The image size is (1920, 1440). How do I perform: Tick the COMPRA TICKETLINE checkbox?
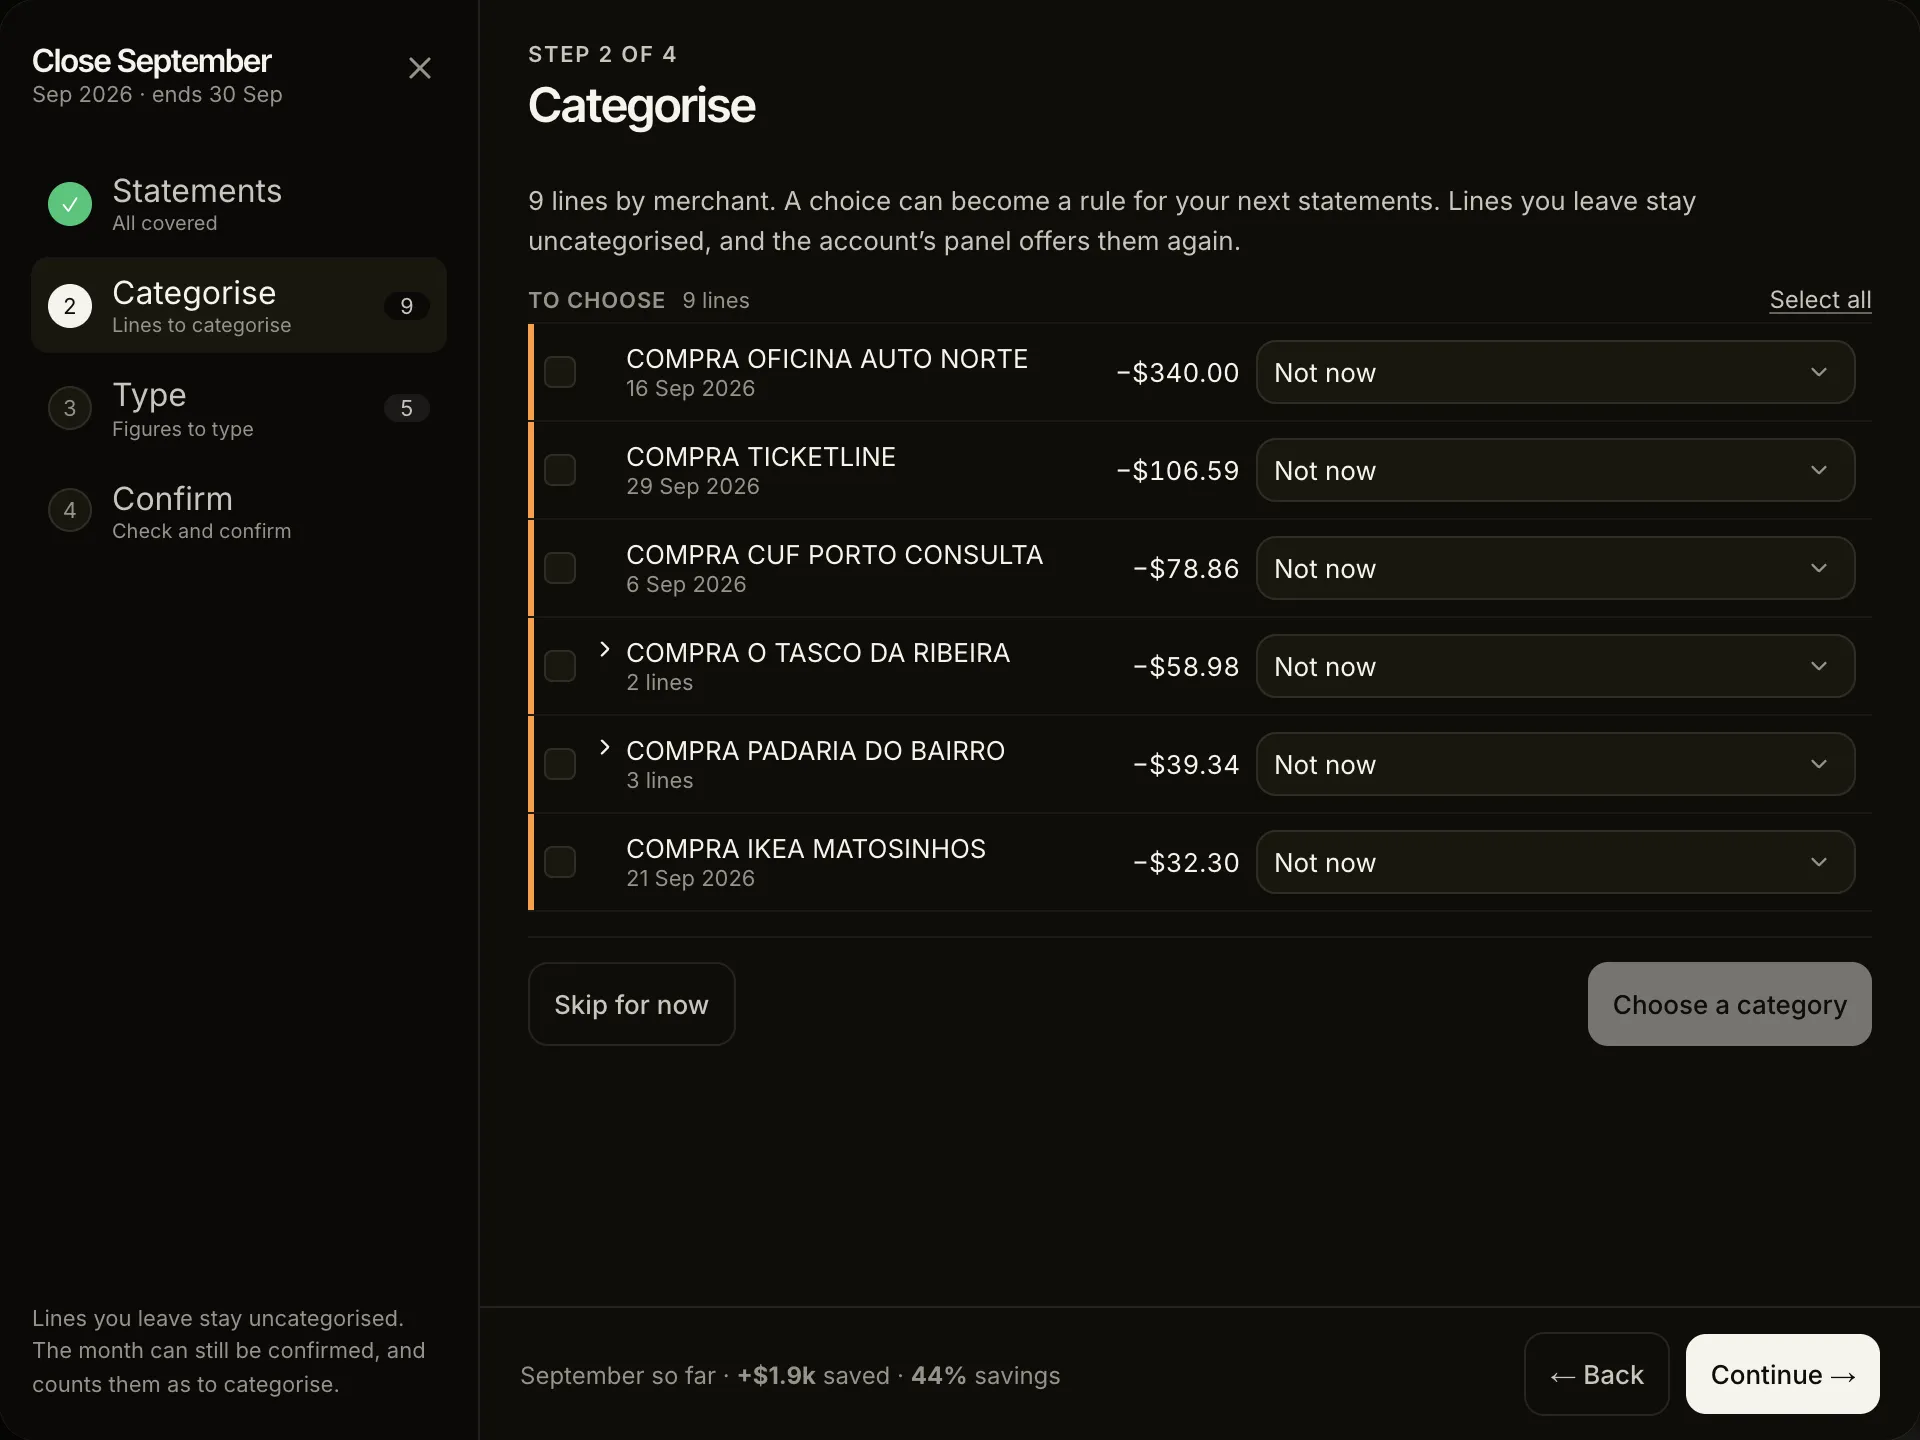tap(560, 470)
